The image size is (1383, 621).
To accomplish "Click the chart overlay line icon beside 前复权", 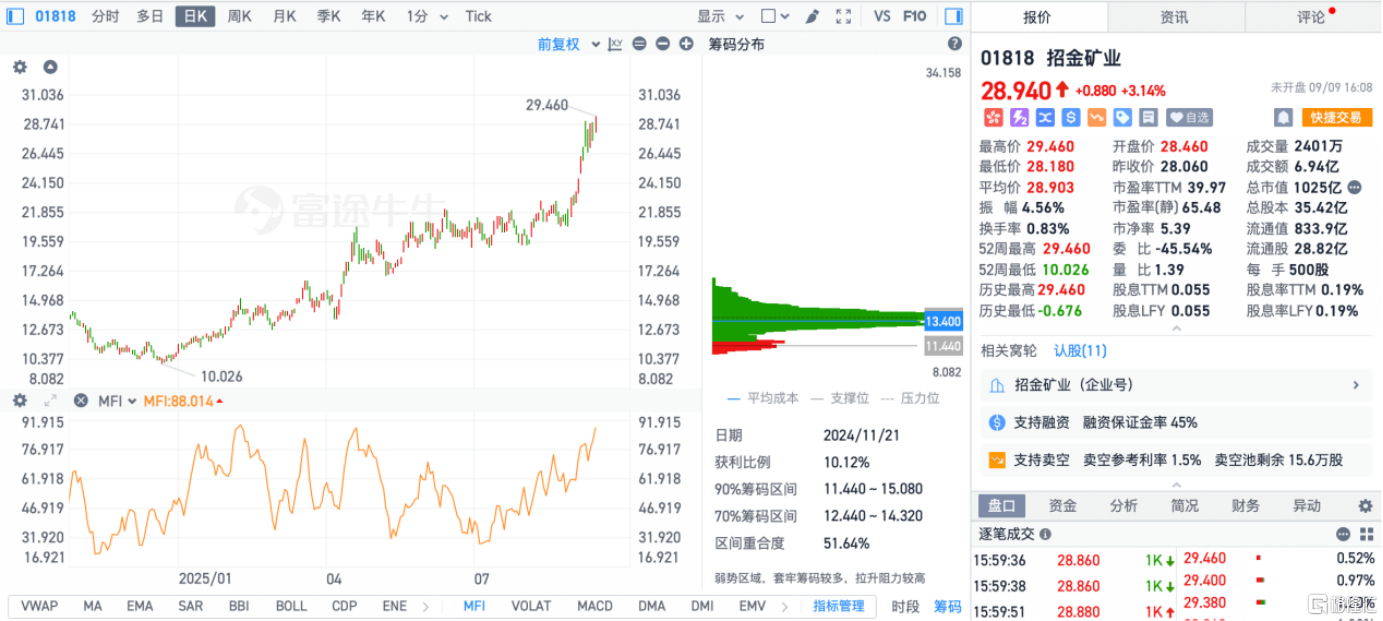I will (x=615, y=44).
